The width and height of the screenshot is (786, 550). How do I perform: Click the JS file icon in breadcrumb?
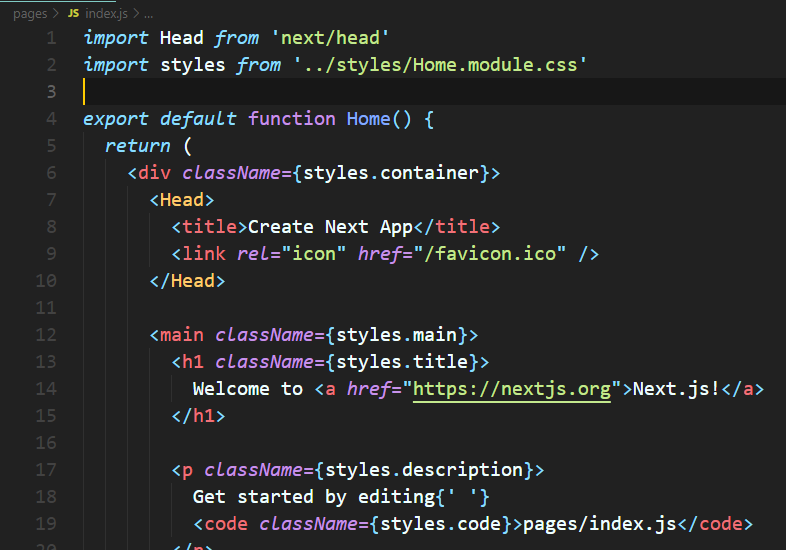pos(73,14)
